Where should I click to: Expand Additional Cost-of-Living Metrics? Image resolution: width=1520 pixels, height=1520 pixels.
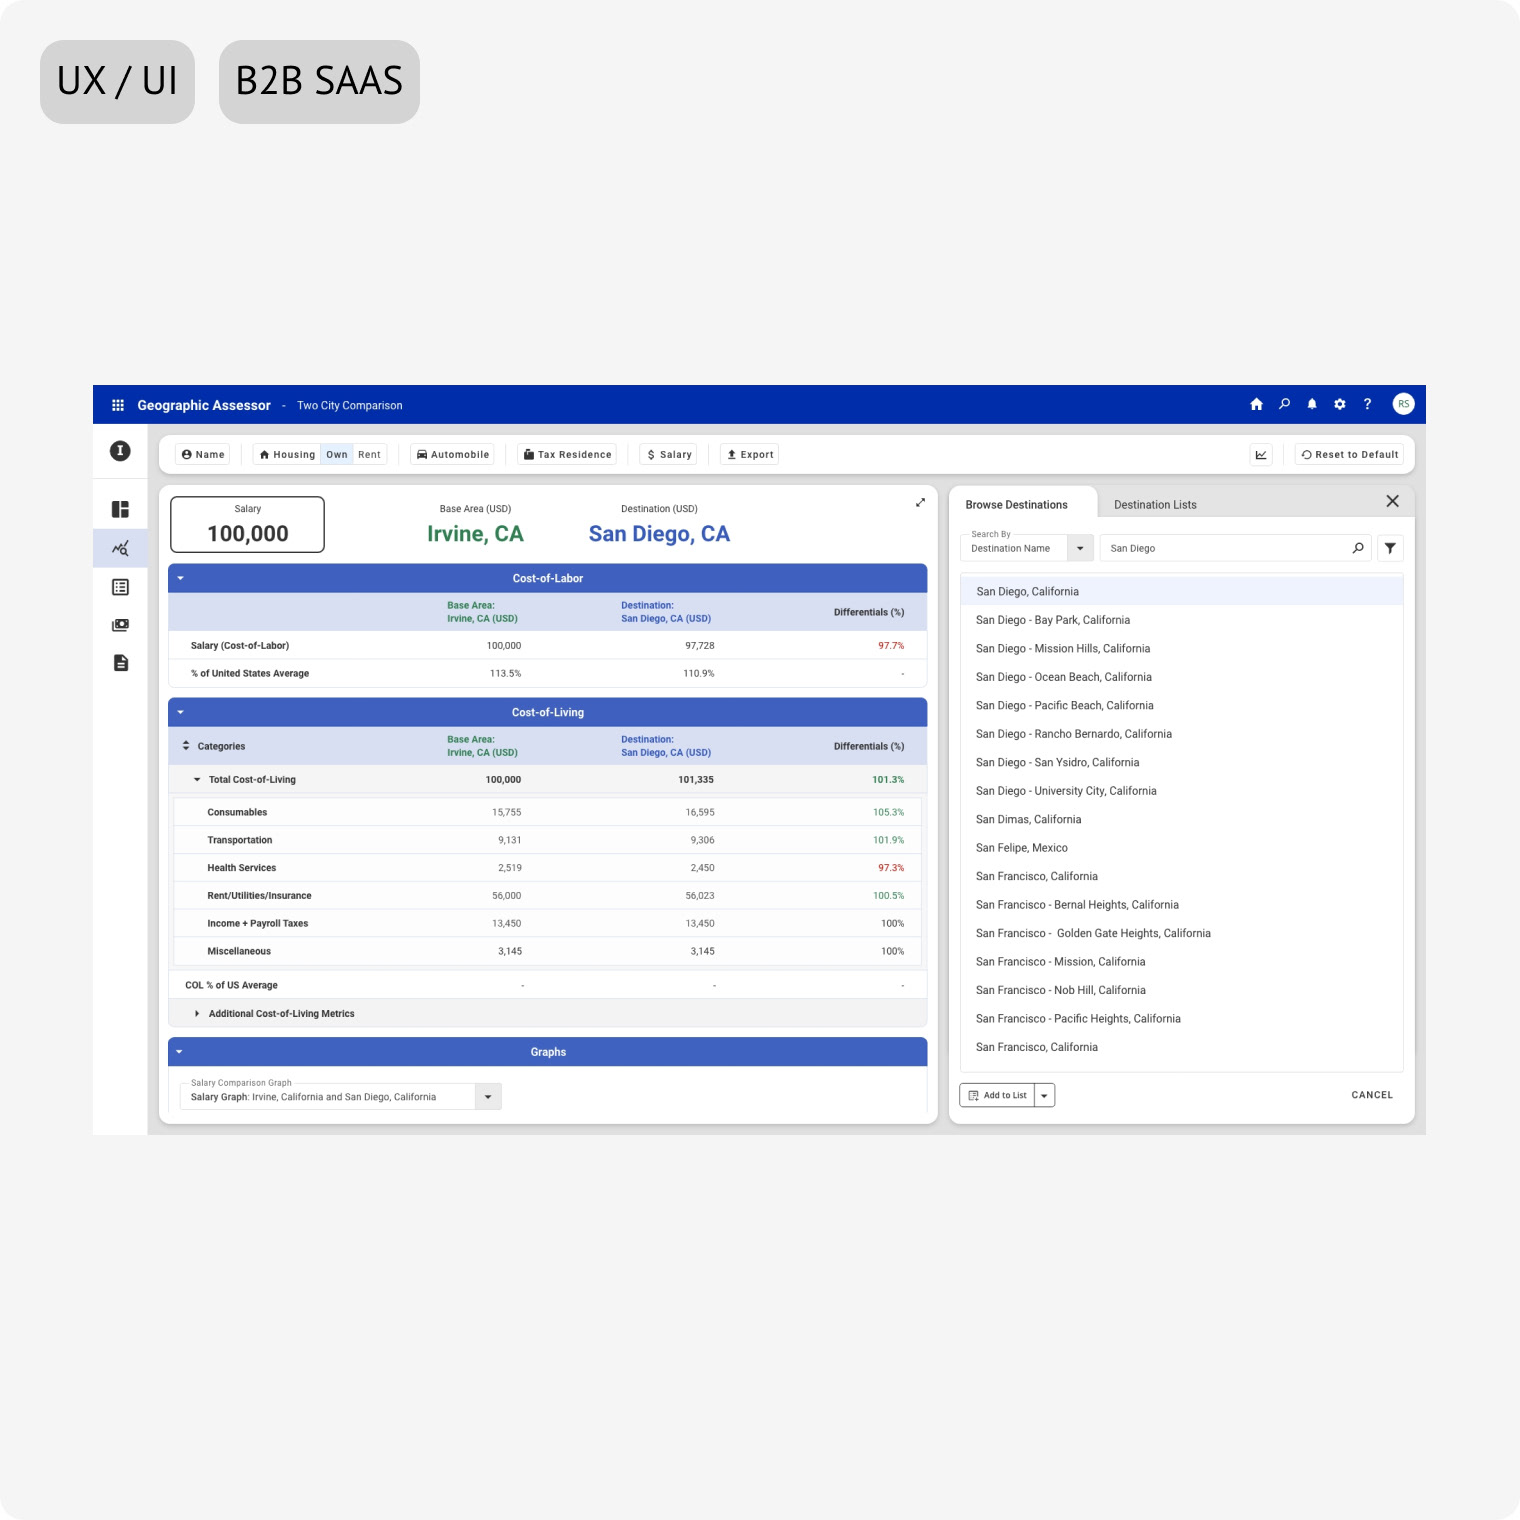[197, 1014]
